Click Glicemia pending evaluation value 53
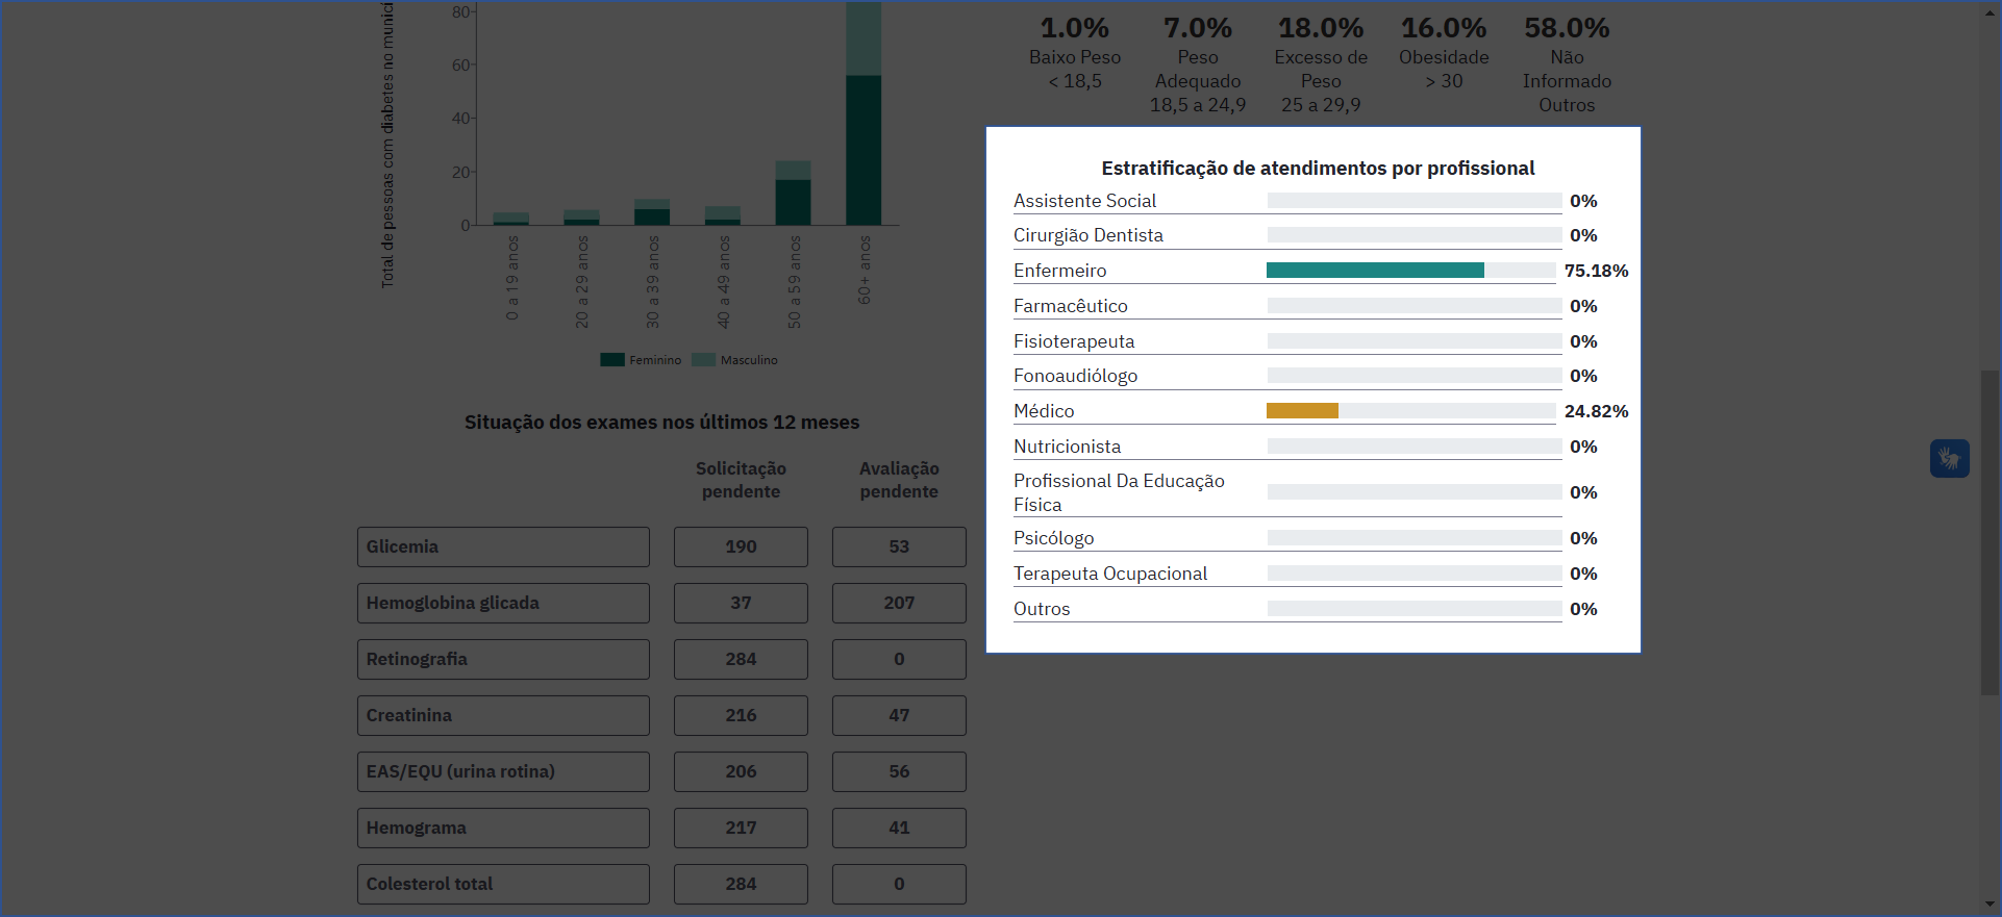 click(899, 547)
